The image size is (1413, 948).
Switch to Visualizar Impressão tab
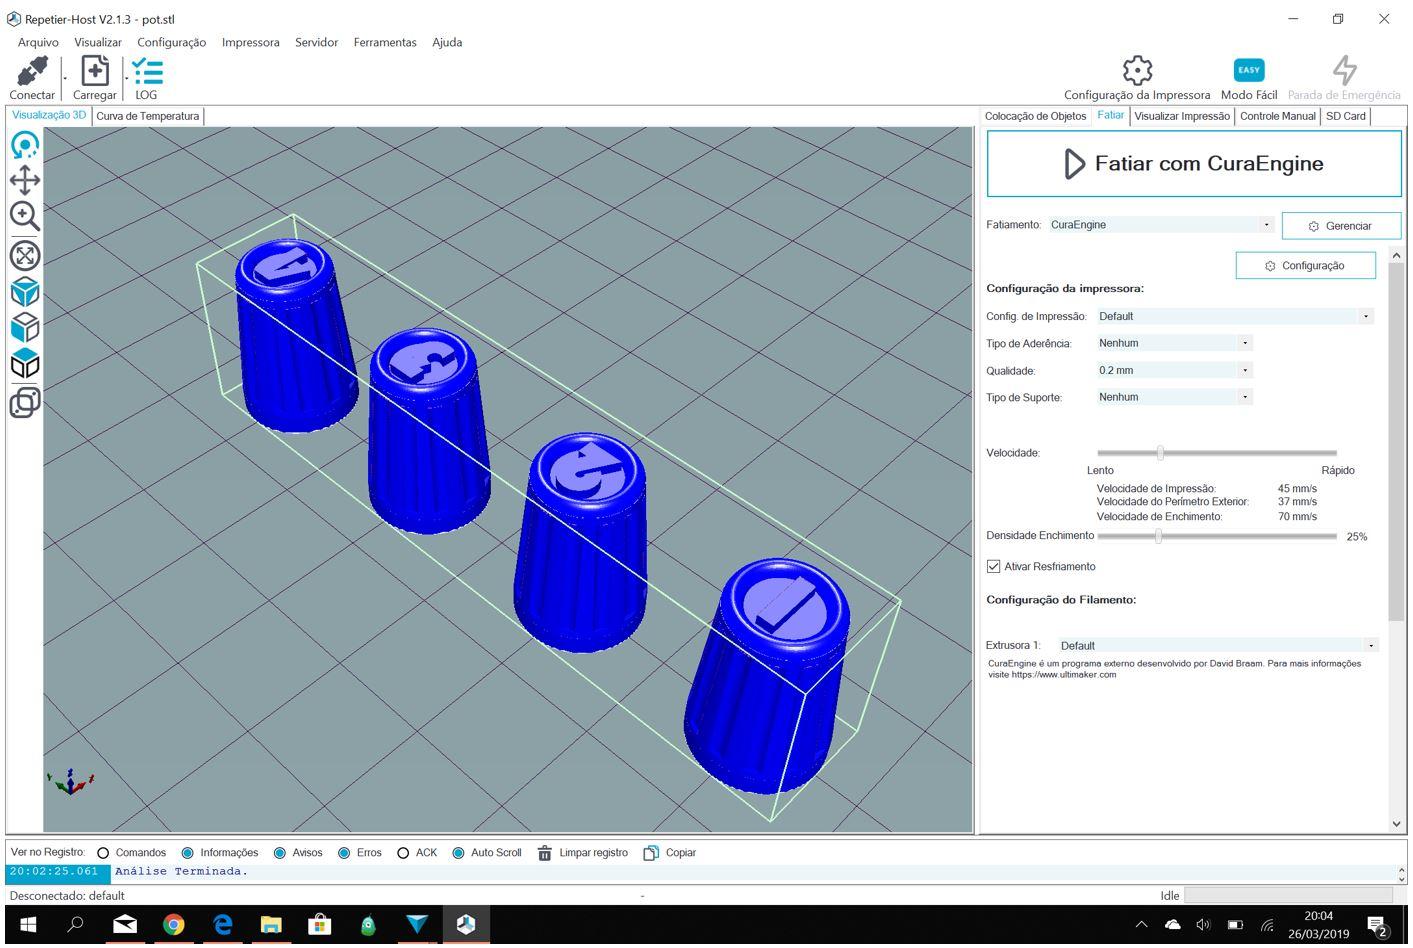[x=1182, y=116]
